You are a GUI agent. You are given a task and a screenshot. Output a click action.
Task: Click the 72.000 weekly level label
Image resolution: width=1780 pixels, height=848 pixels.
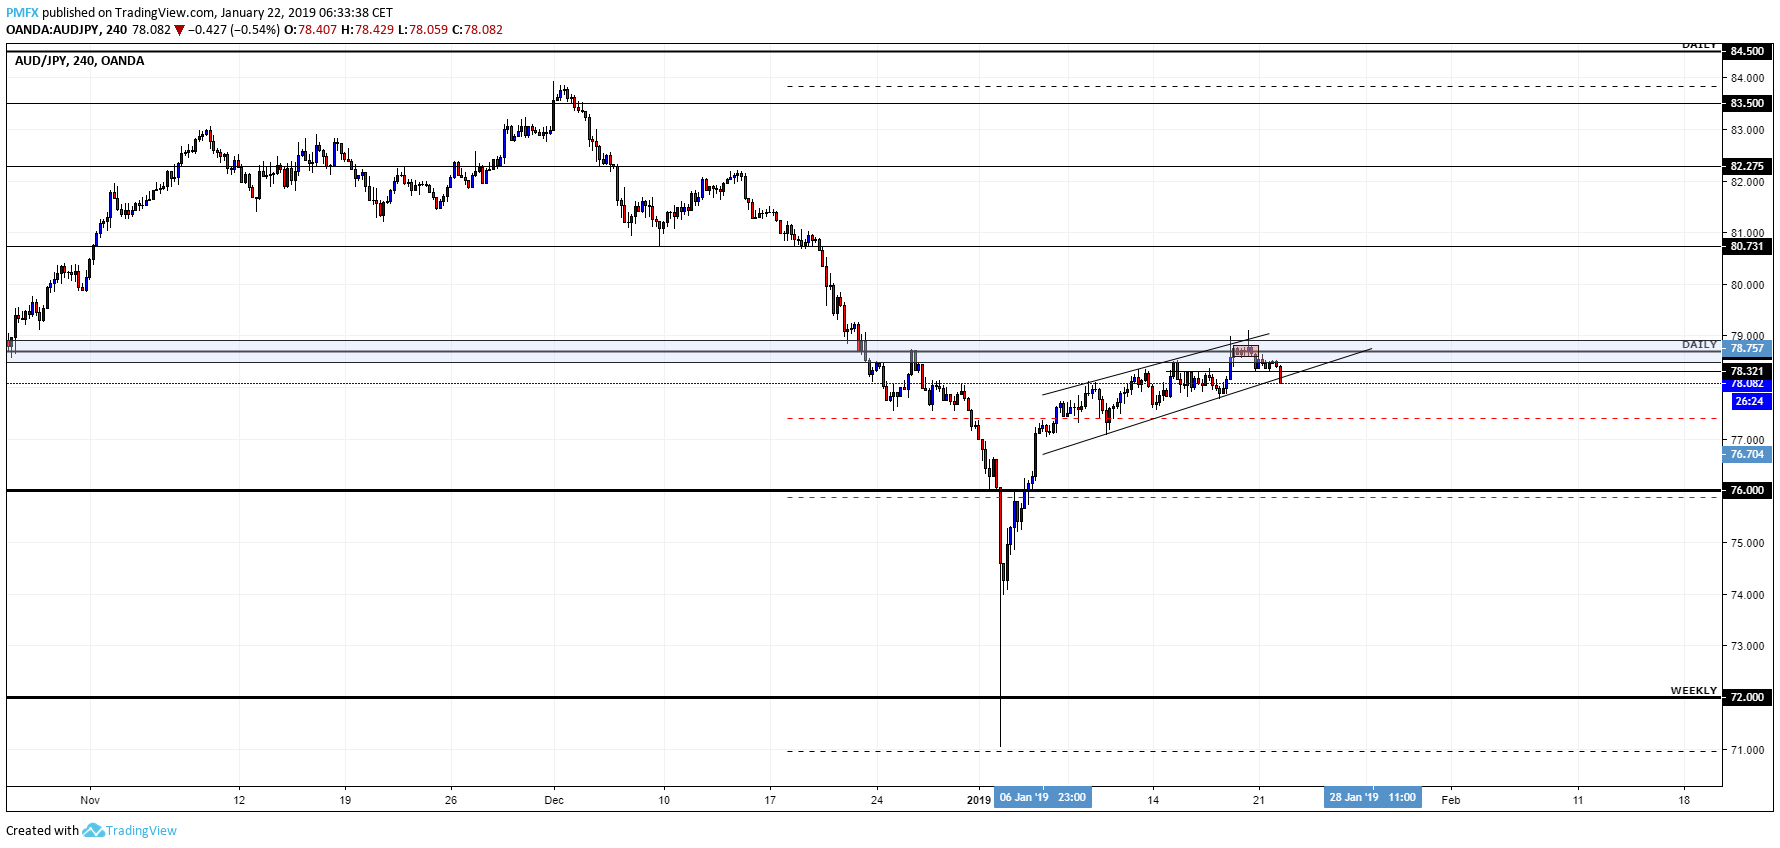pos(1747,697)
